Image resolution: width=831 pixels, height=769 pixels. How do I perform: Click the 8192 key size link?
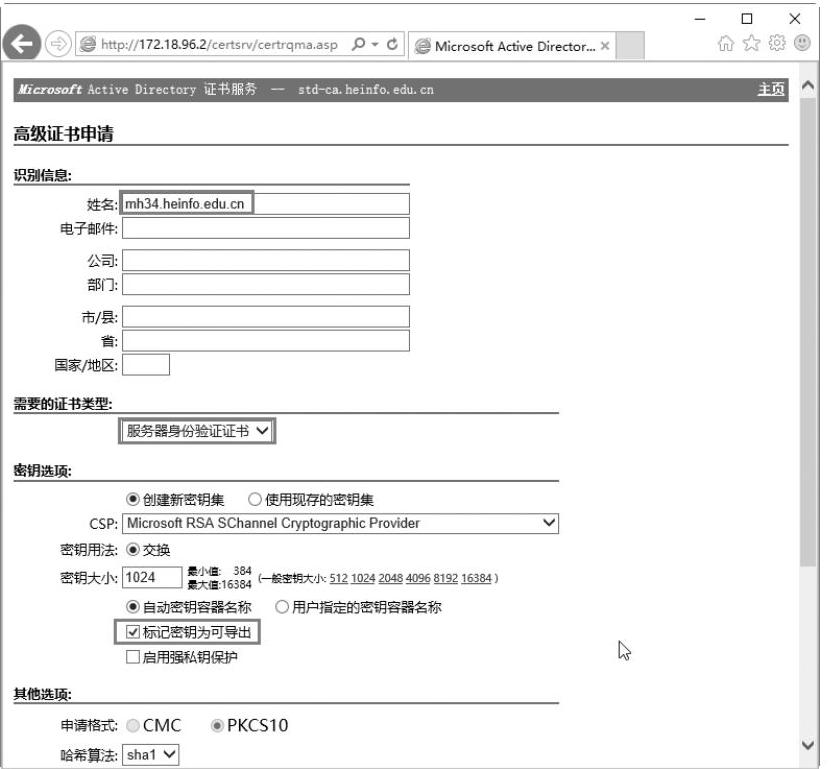[x=446, y=578]
